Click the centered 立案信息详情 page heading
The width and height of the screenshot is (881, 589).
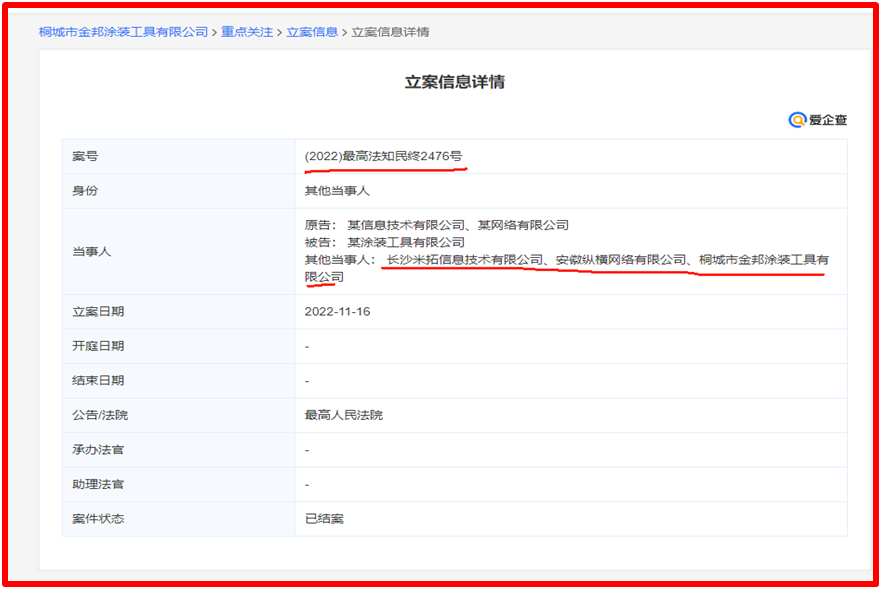(454, 82)
